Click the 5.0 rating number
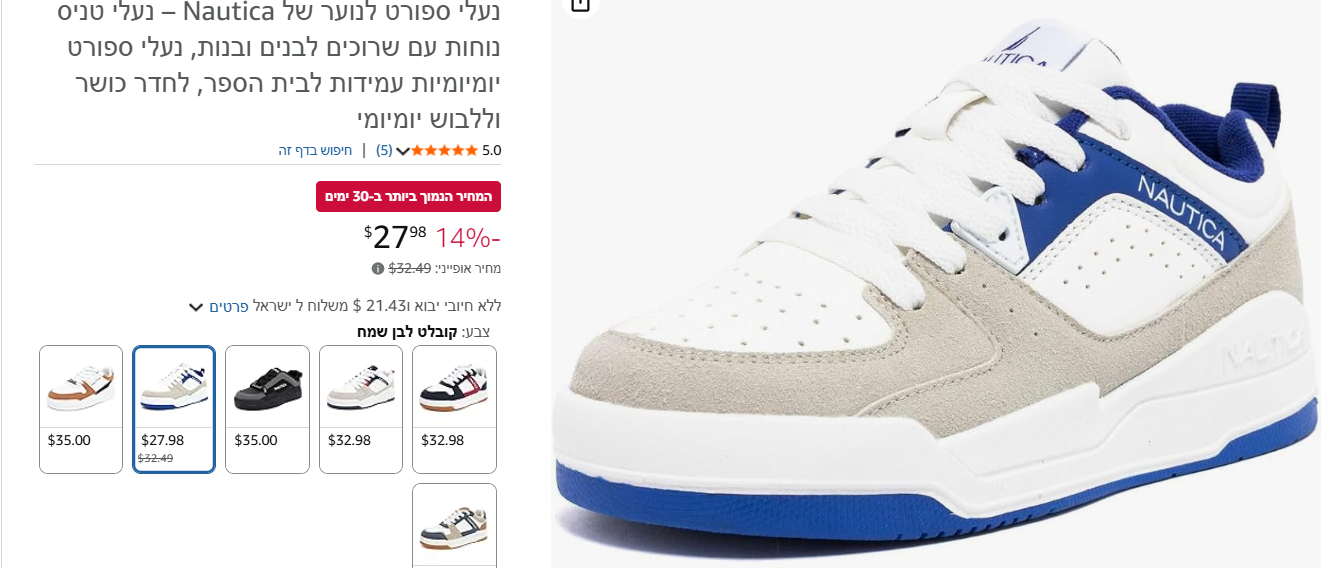The width and height of the screenshot is (1322, 568). coord(492,151)
